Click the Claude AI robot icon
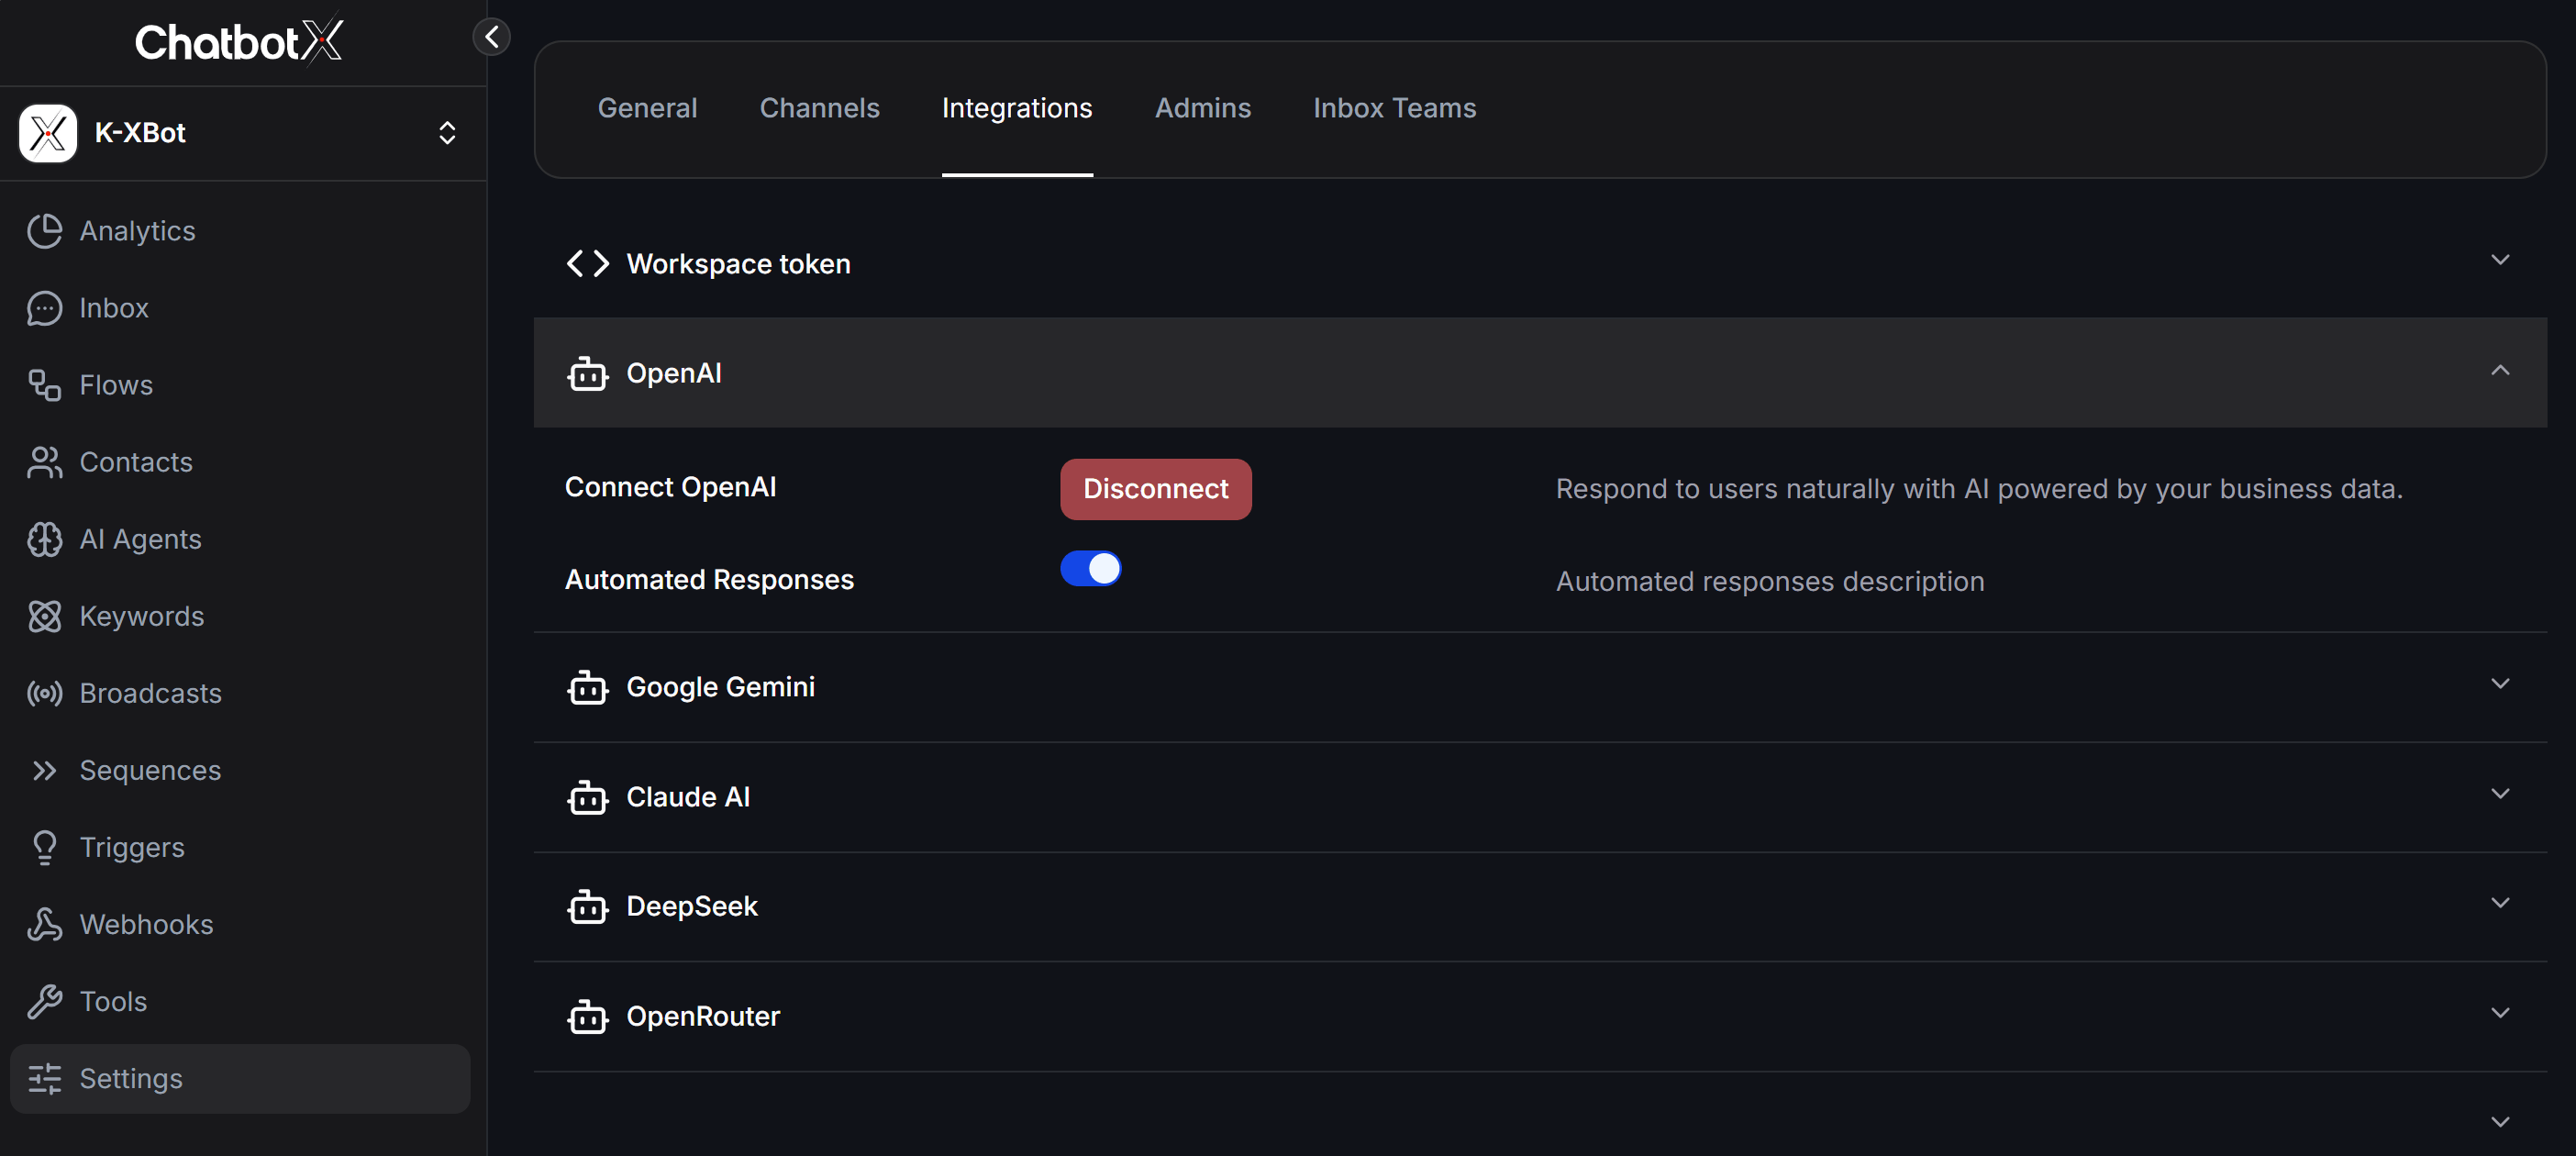 coord(587,797)
